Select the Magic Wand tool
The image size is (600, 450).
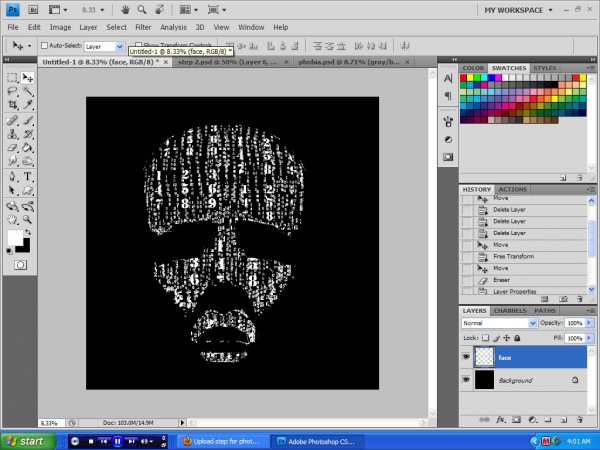click(28, 91)
